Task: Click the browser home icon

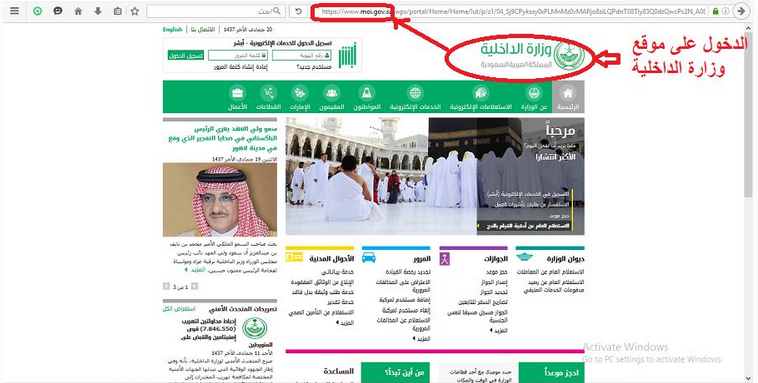Action: tap(78, 11)
